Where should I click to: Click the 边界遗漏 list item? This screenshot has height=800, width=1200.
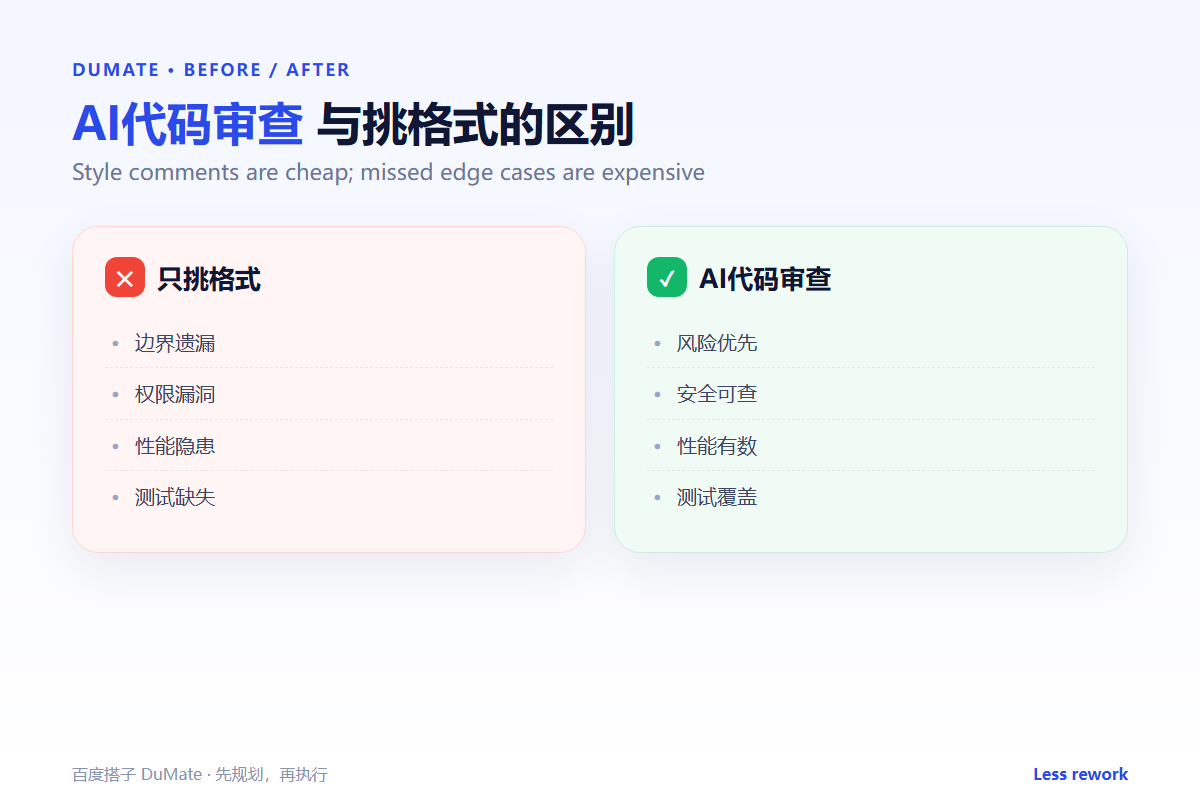coord(329,343)
